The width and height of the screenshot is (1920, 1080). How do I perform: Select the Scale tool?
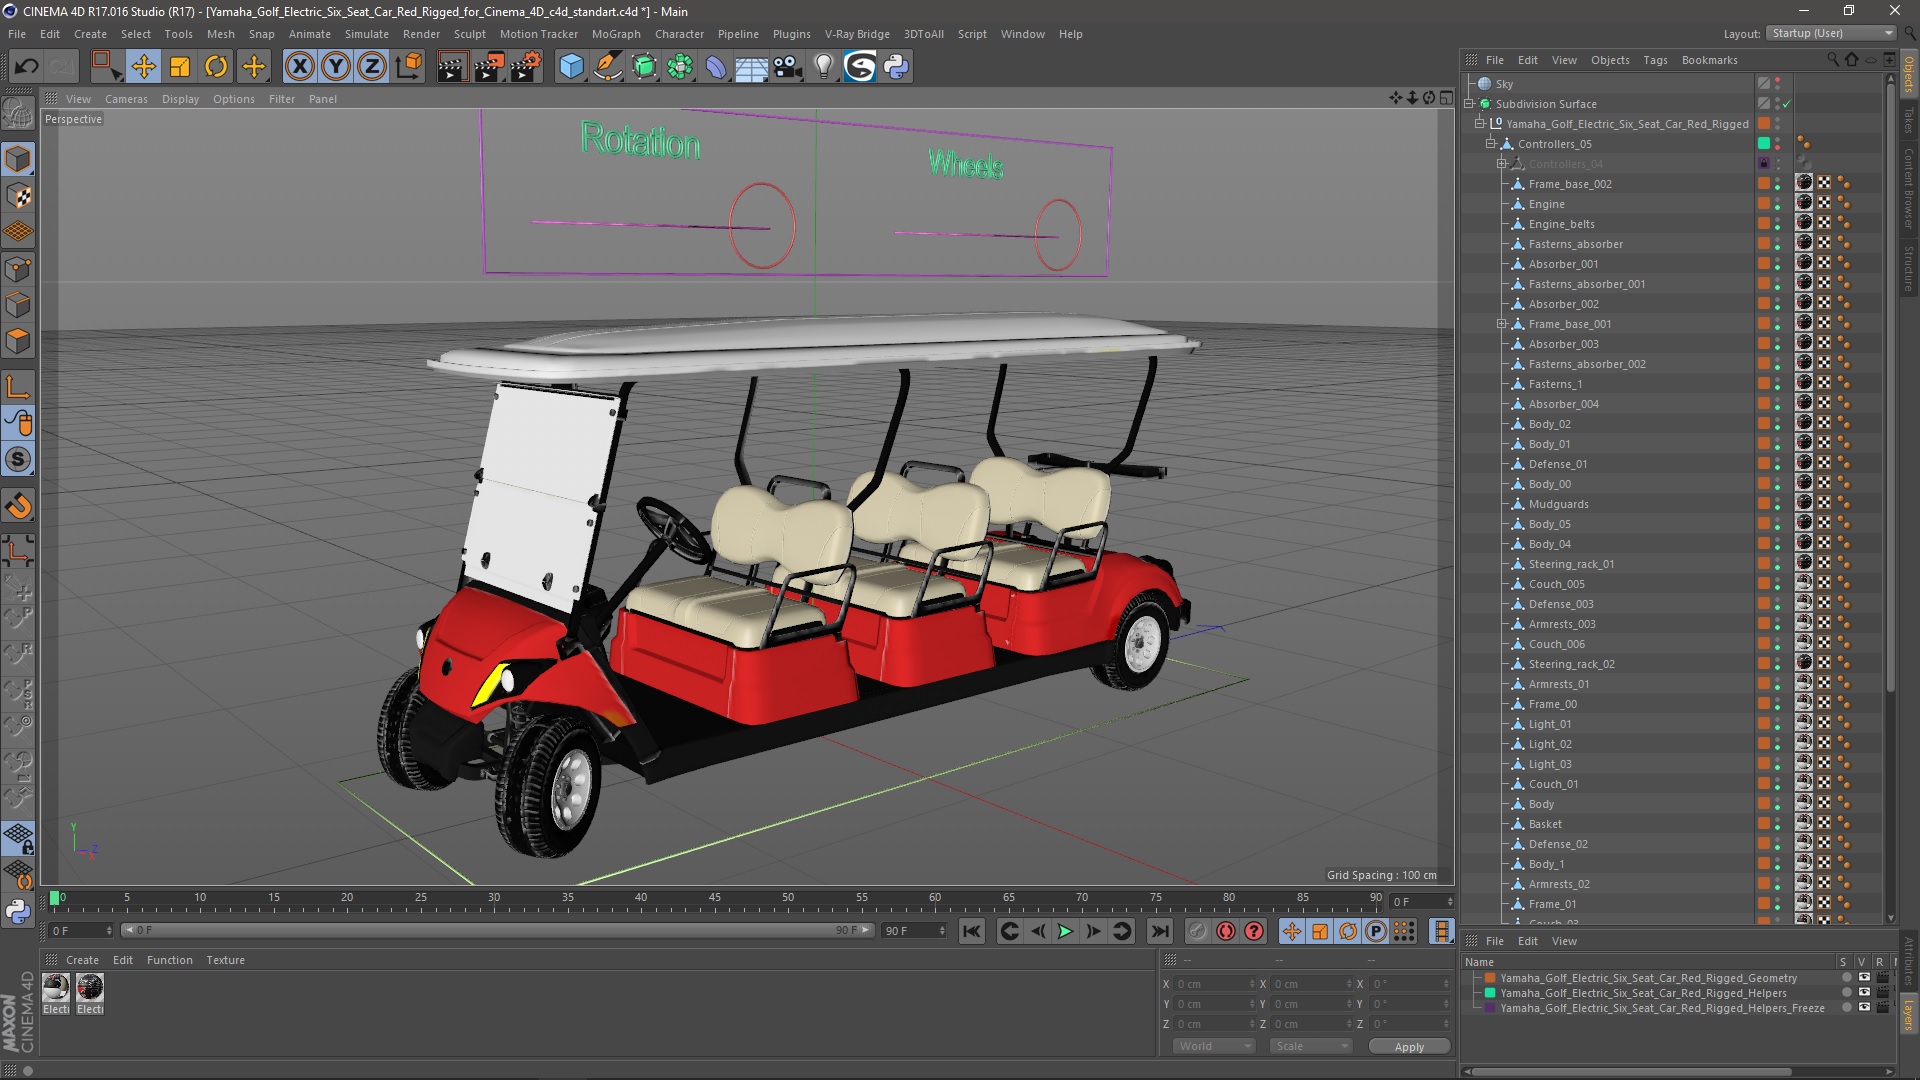pyautogui.click(x=180, y=67)
